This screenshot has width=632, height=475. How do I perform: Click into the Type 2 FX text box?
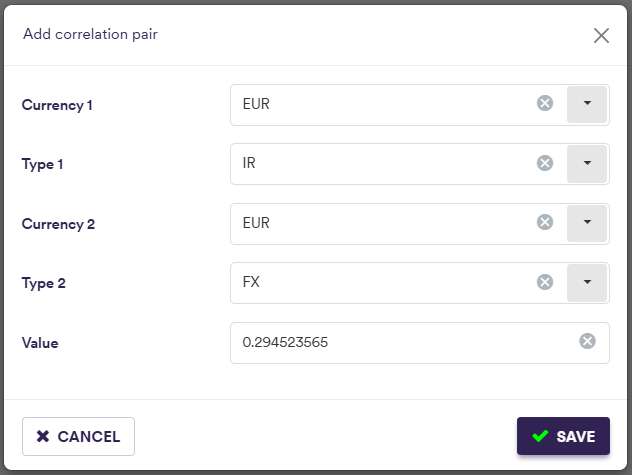click(x=380, y=282)
